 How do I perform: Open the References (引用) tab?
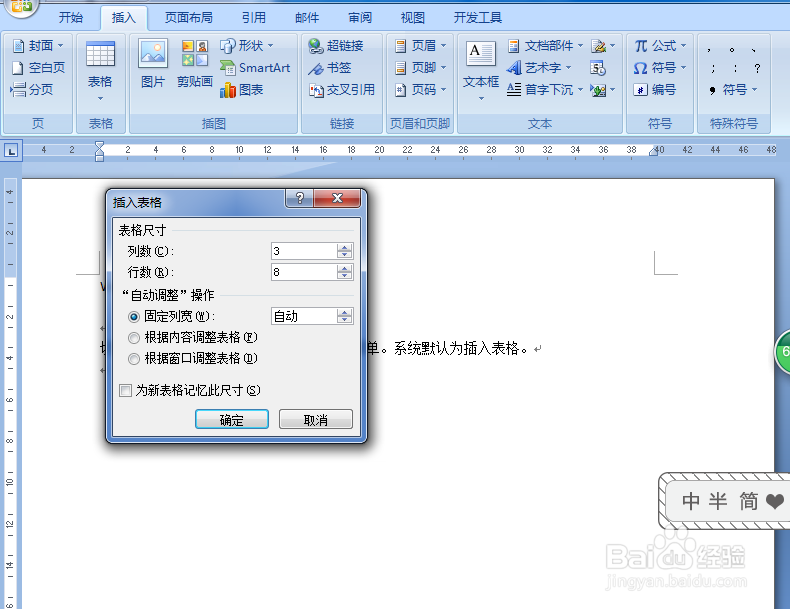click(253, 18)
